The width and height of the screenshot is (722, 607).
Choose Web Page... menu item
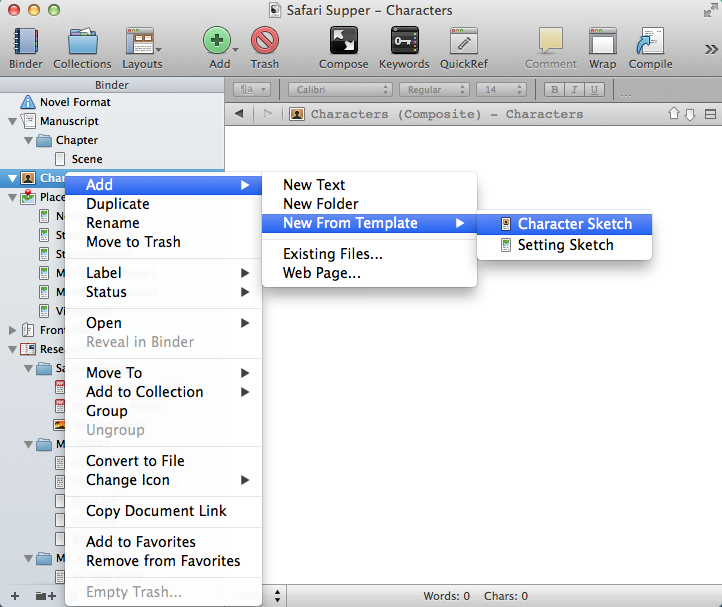click(369, 273)
